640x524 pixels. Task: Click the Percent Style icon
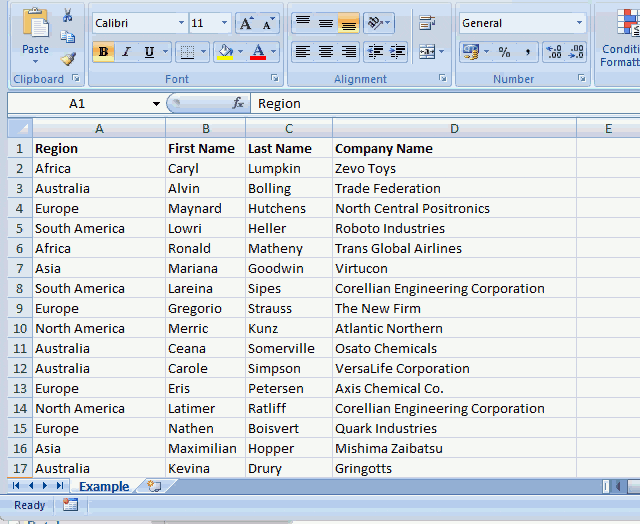[504, 52]
